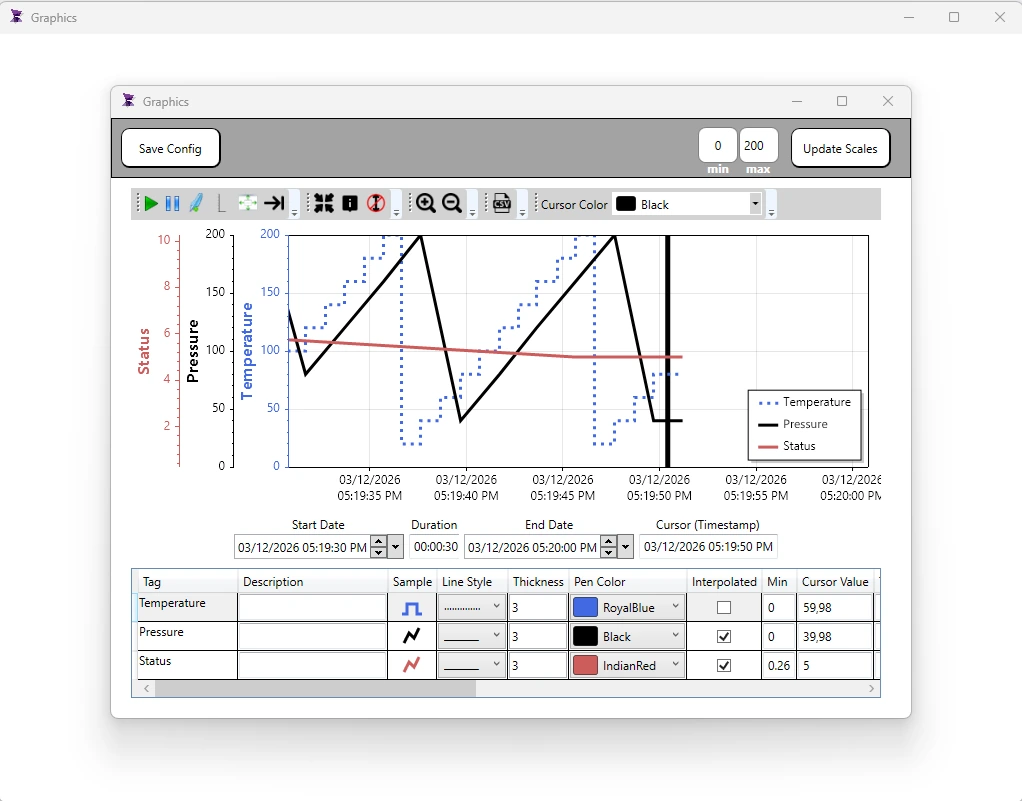Click the scrollbar left arrow

(x=147, y=689)
